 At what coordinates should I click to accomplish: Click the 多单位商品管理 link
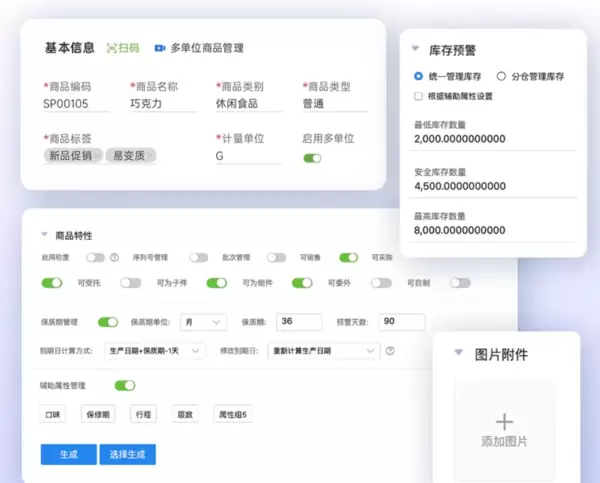pos(206,48)
